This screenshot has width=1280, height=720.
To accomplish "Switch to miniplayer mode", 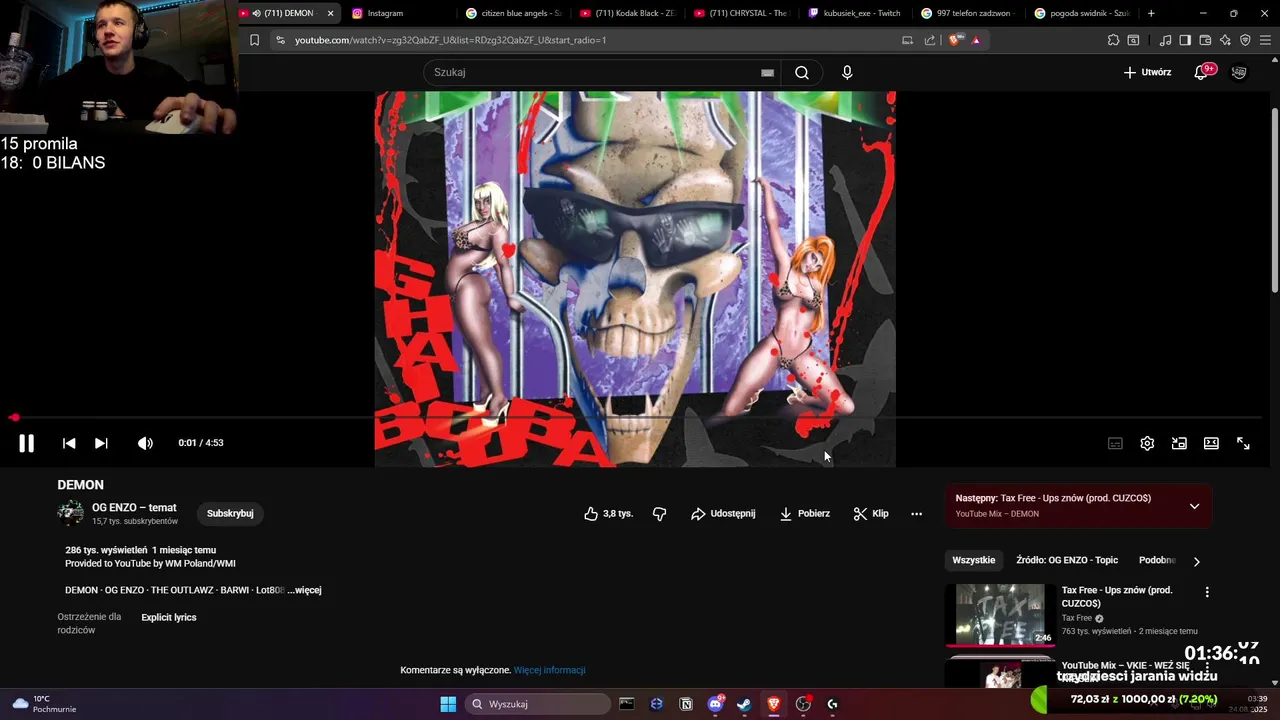I will click(x=1179, y=443).
